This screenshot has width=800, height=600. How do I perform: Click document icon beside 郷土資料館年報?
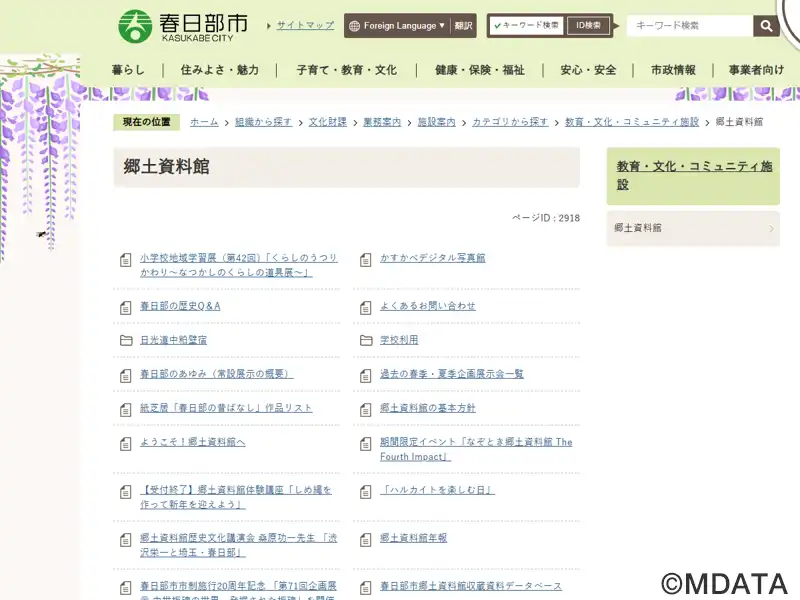tap(365, 540)
